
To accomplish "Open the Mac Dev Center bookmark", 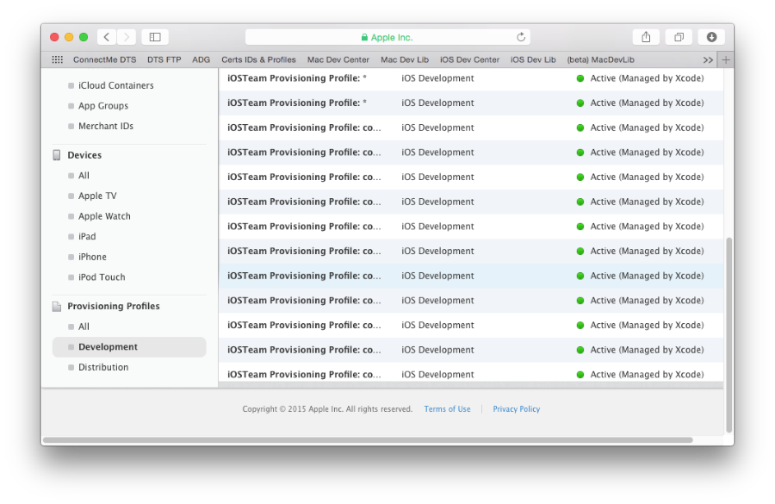I will [338, 60].
